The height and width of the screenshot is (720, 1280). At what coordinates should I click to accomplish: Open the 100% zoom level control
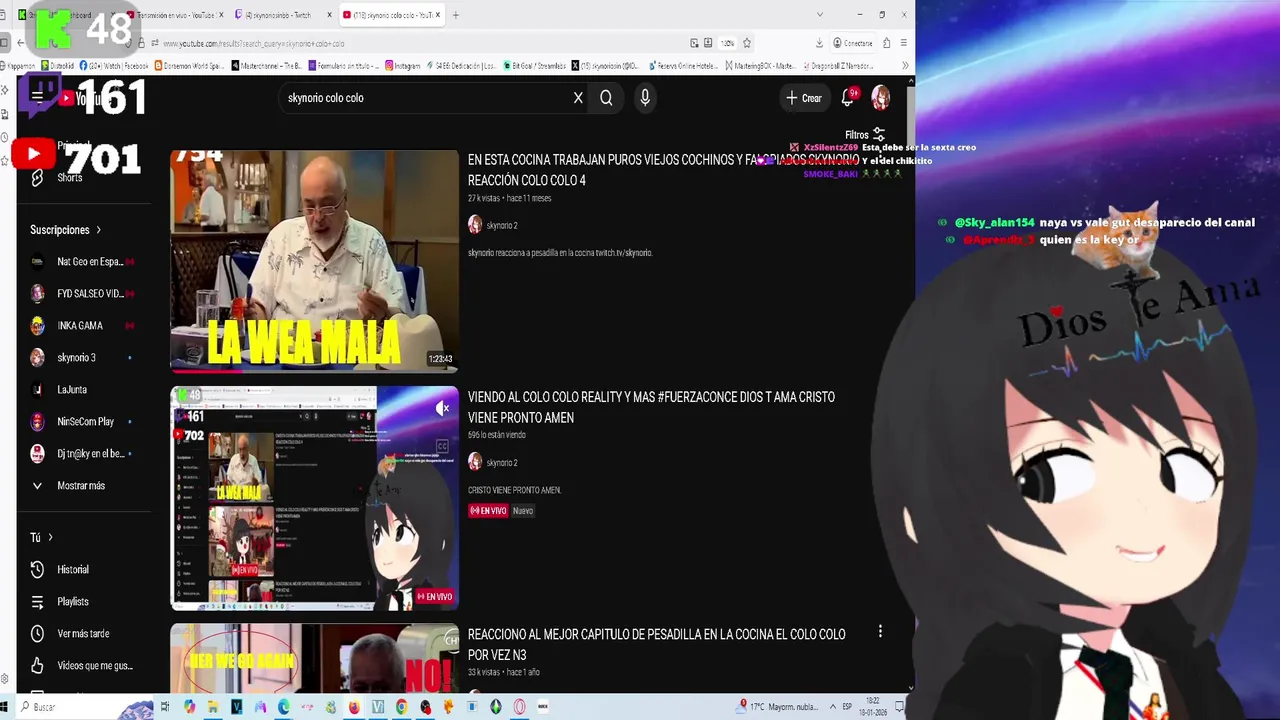[728, 43]
